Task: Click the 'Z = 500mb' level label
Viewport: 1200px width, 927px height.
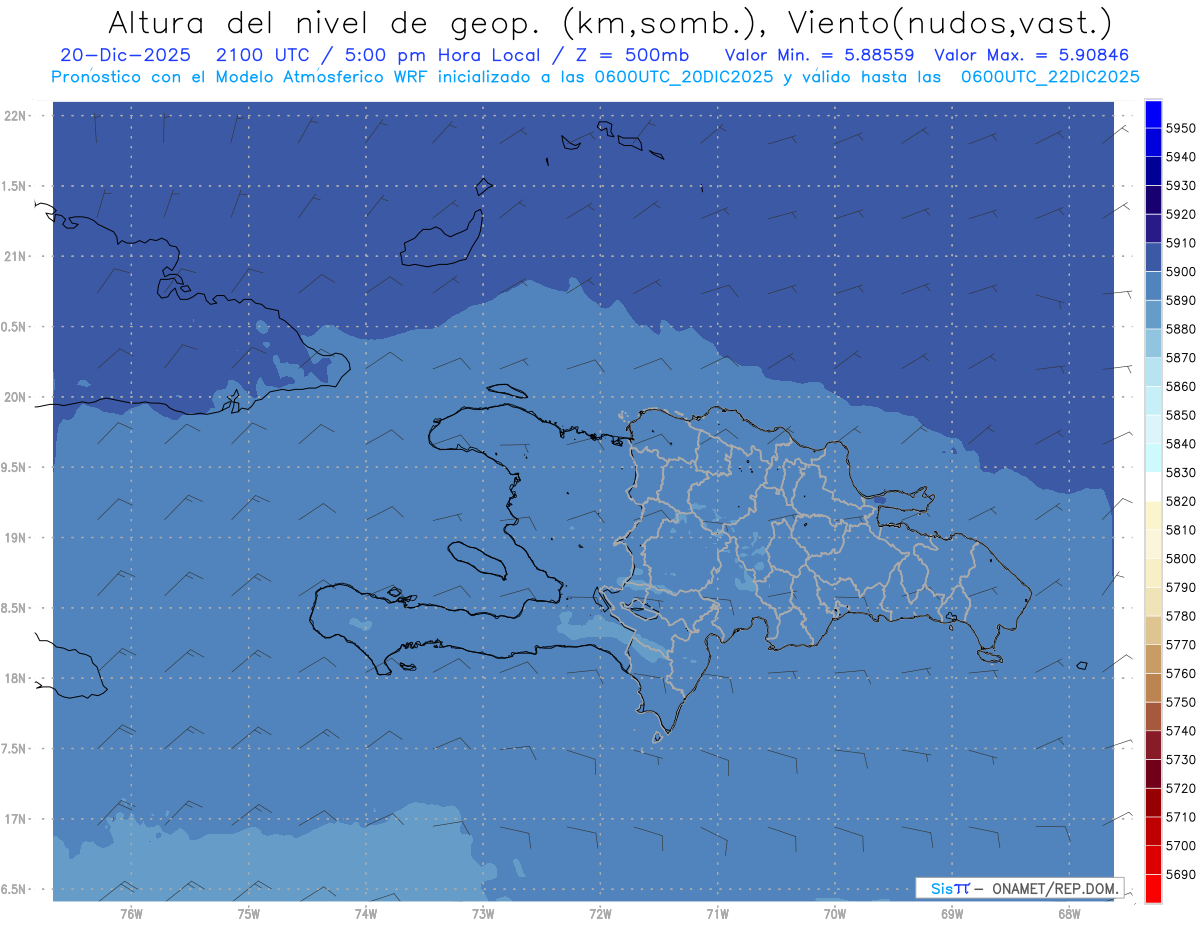Action: click(x=630, y=55)
